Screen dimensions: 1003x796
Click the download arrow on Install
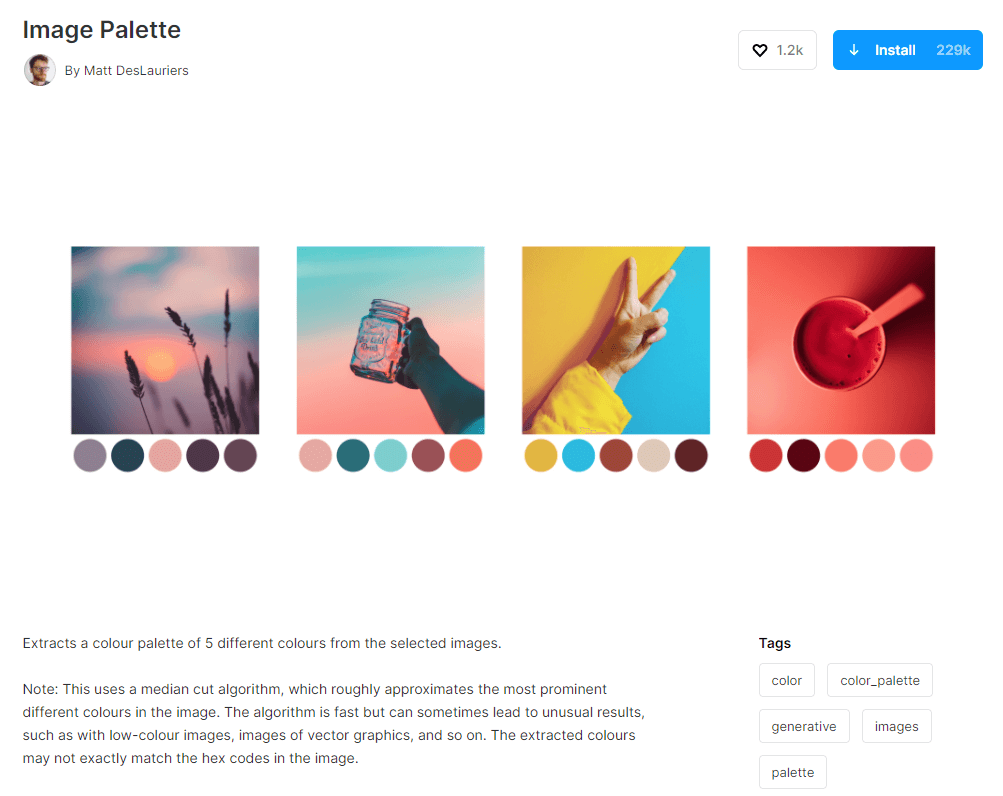click(x=853, y=50)
